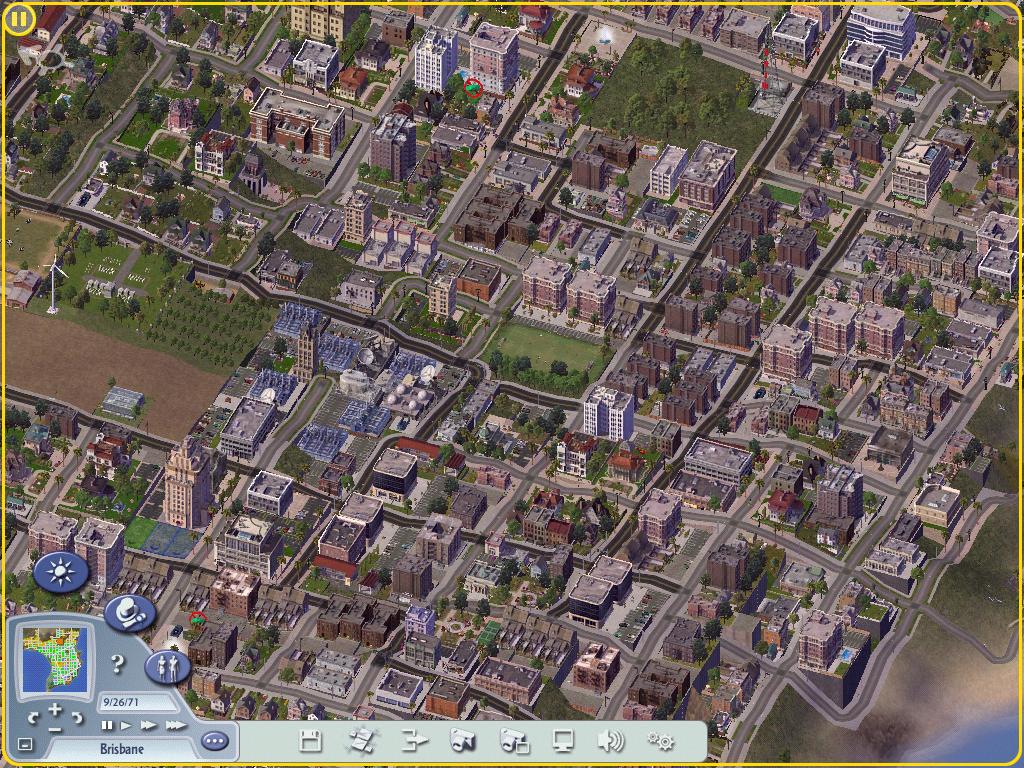
Task: Click the city minimap thumbnail
Action: click(x=55, y=658)
